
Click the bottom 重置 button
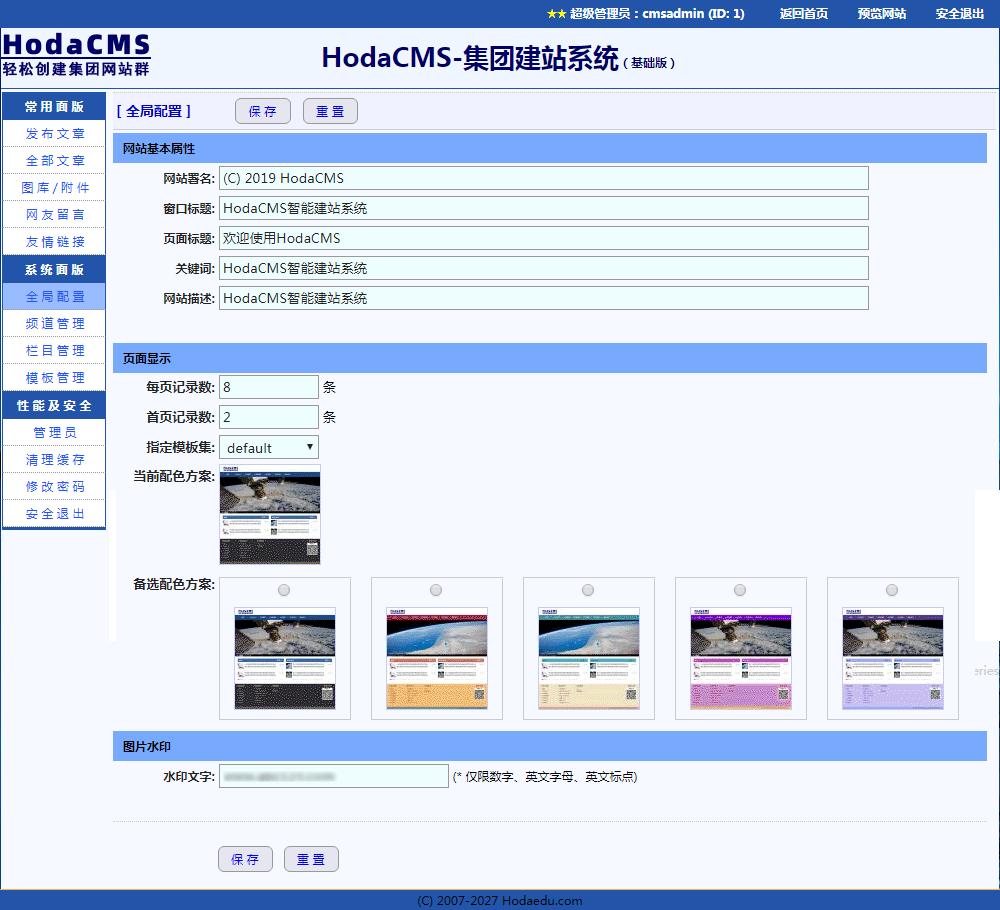pos(311,859)
